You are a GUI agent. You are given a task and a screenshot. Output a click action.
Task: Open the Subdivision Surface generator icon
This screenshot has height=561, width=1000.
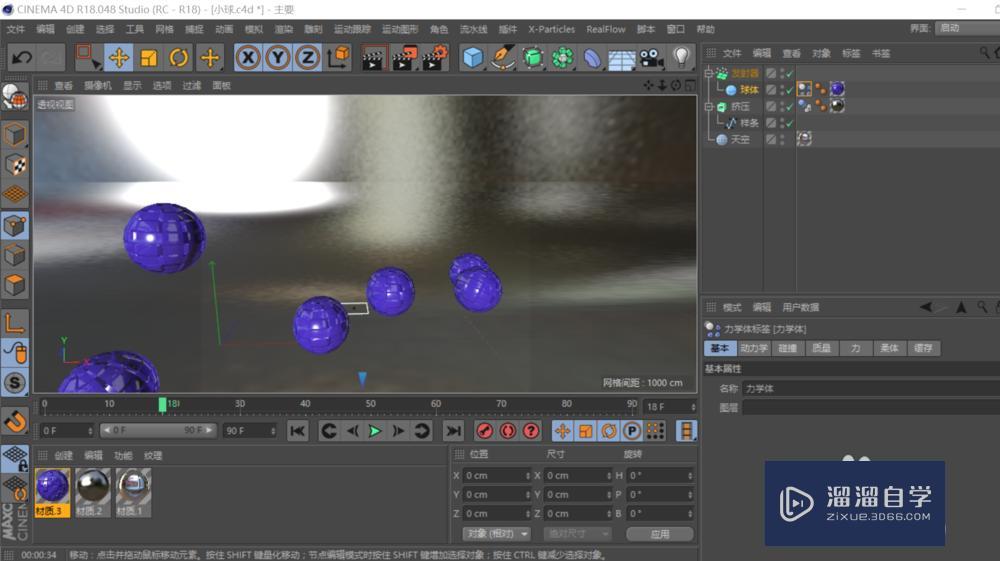[533, 58]
